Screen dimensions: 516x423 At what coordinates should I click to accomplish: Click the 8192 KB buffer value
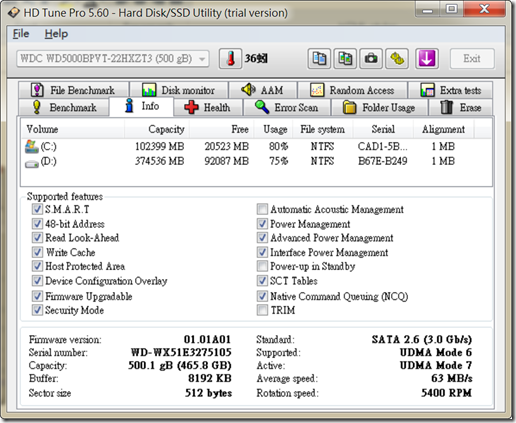pyautogui.click(x=210, y=378)
